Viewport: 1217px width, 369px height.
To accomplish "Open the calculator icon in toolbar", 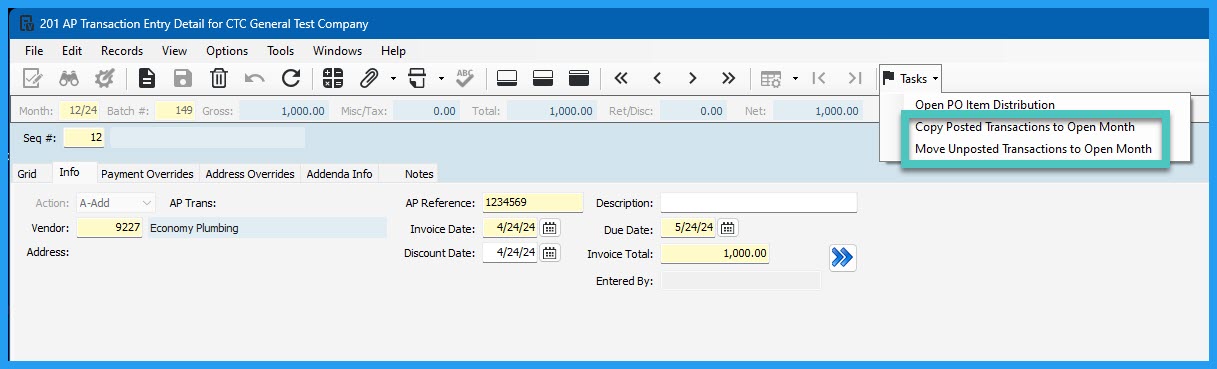I will [333, 78].
